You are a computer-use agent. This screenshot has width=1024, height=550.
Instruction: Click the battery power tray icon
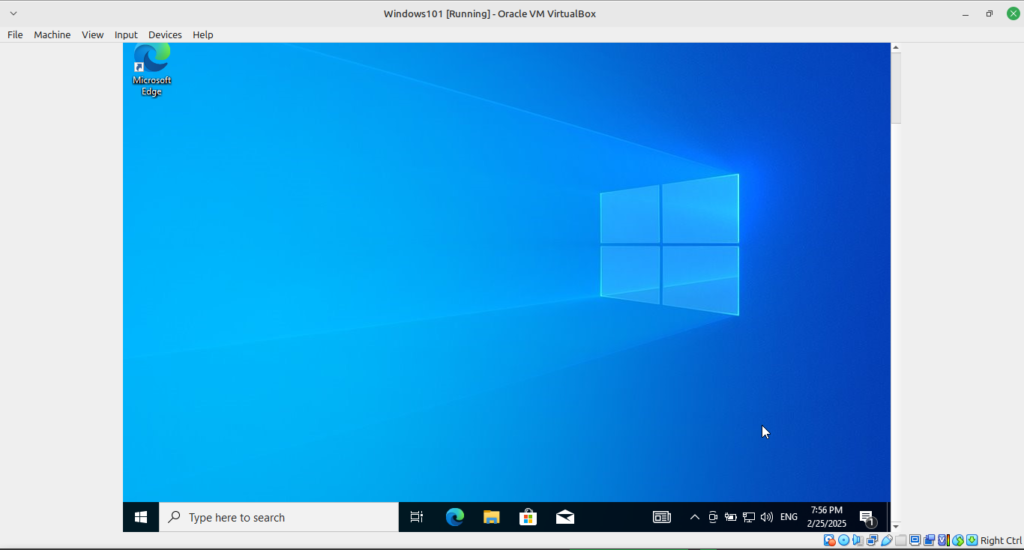click(x=730, y=517)
